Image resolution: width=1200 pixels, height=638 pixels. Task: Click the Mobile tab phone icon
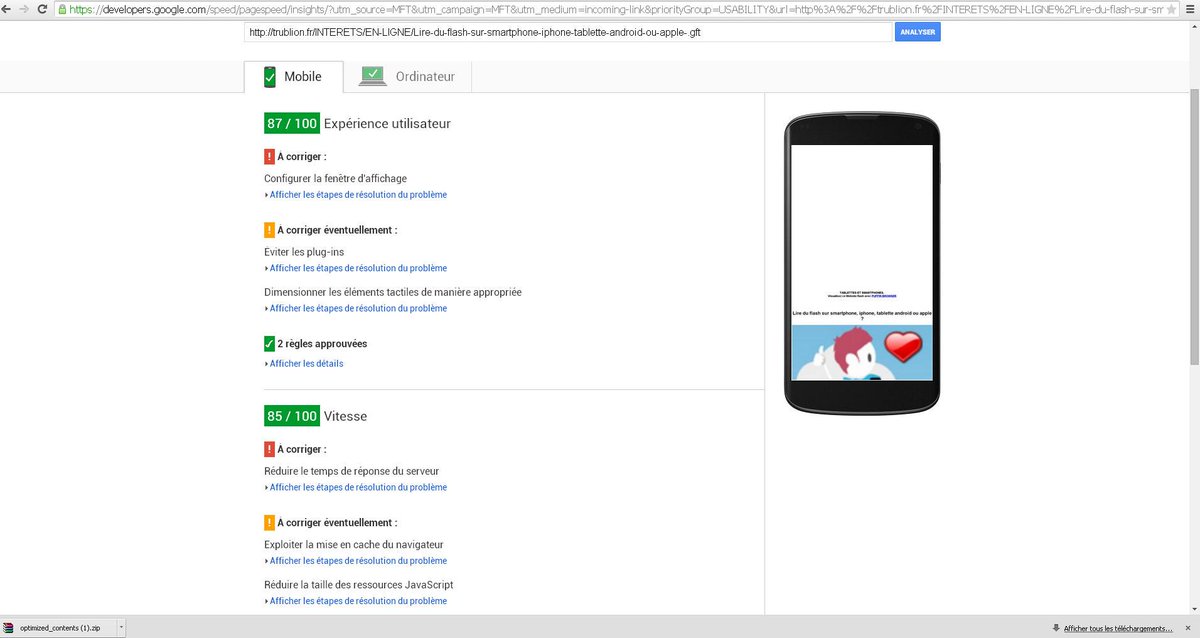pyautogui.click(x=269, y=77)
